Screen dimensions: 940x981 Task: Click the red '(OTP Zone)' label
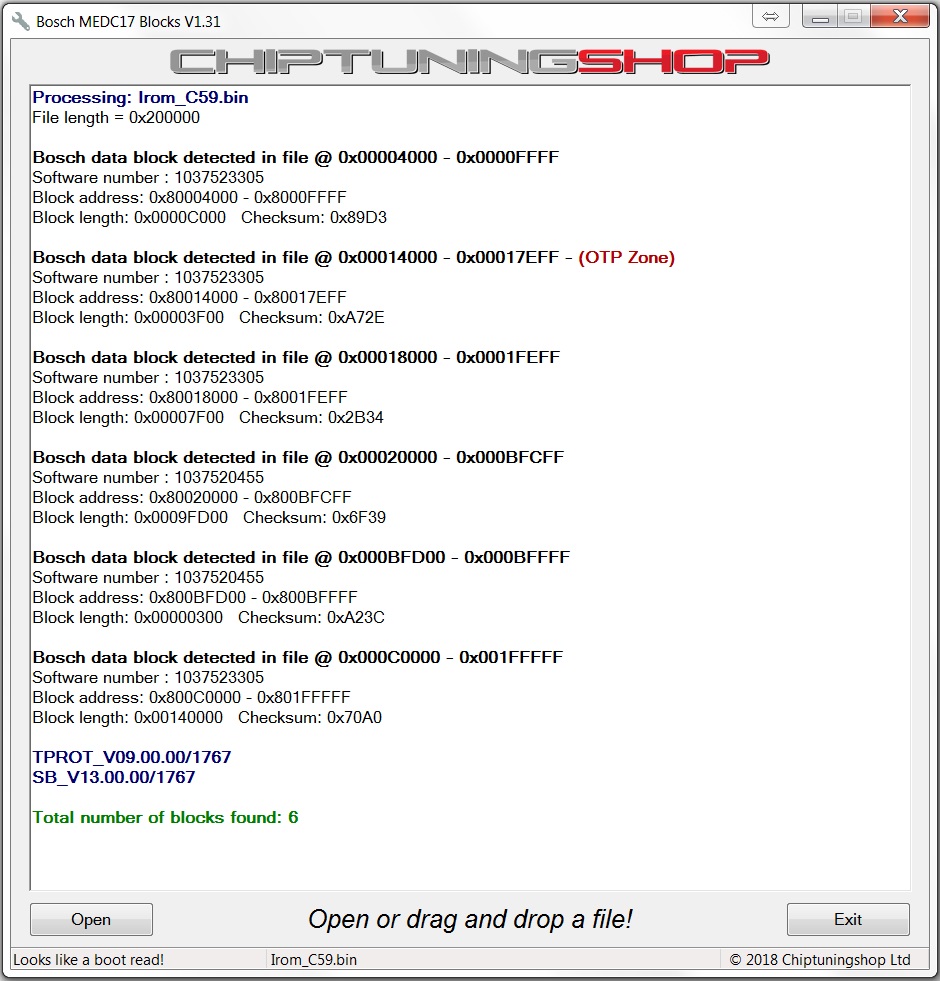point(626,258)
